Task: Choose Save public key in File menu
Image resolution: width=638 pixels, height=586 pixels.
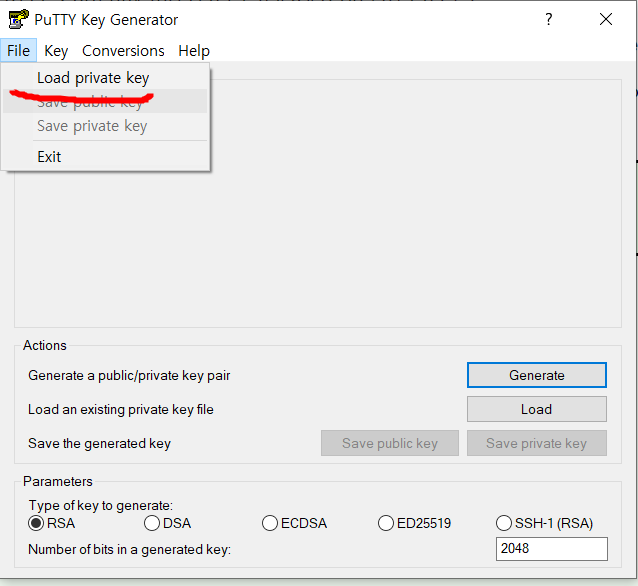Action: [x=105, y=101]
